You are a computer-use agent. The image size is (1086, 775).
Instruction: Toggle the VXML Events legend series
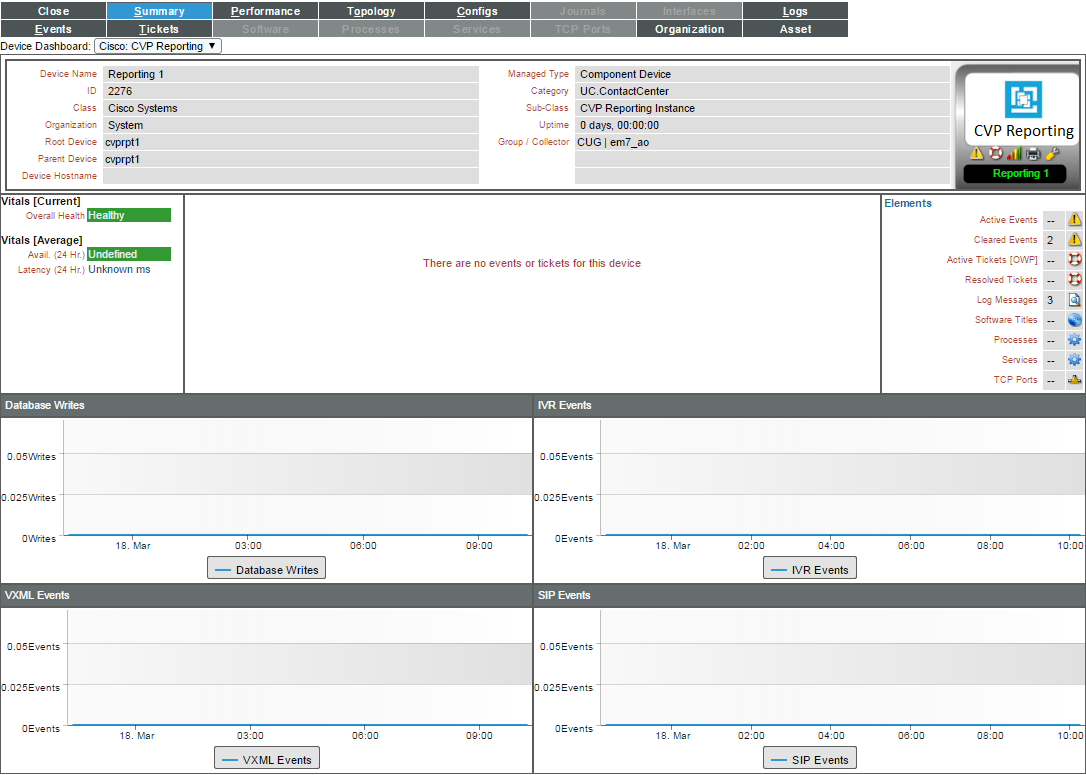point(267,759)
